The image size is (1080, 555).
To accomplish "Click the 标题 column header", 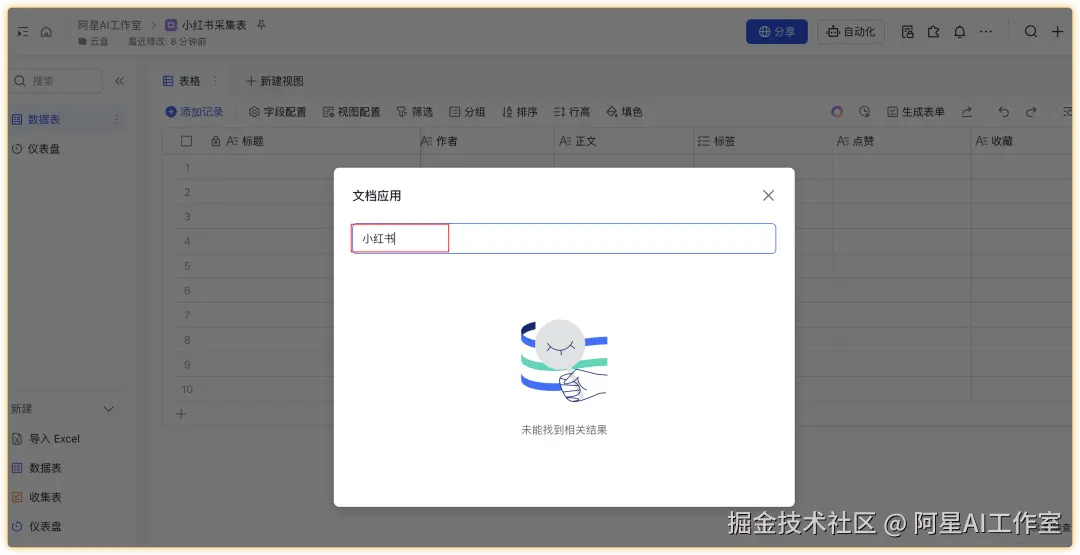I will point(252,141).
